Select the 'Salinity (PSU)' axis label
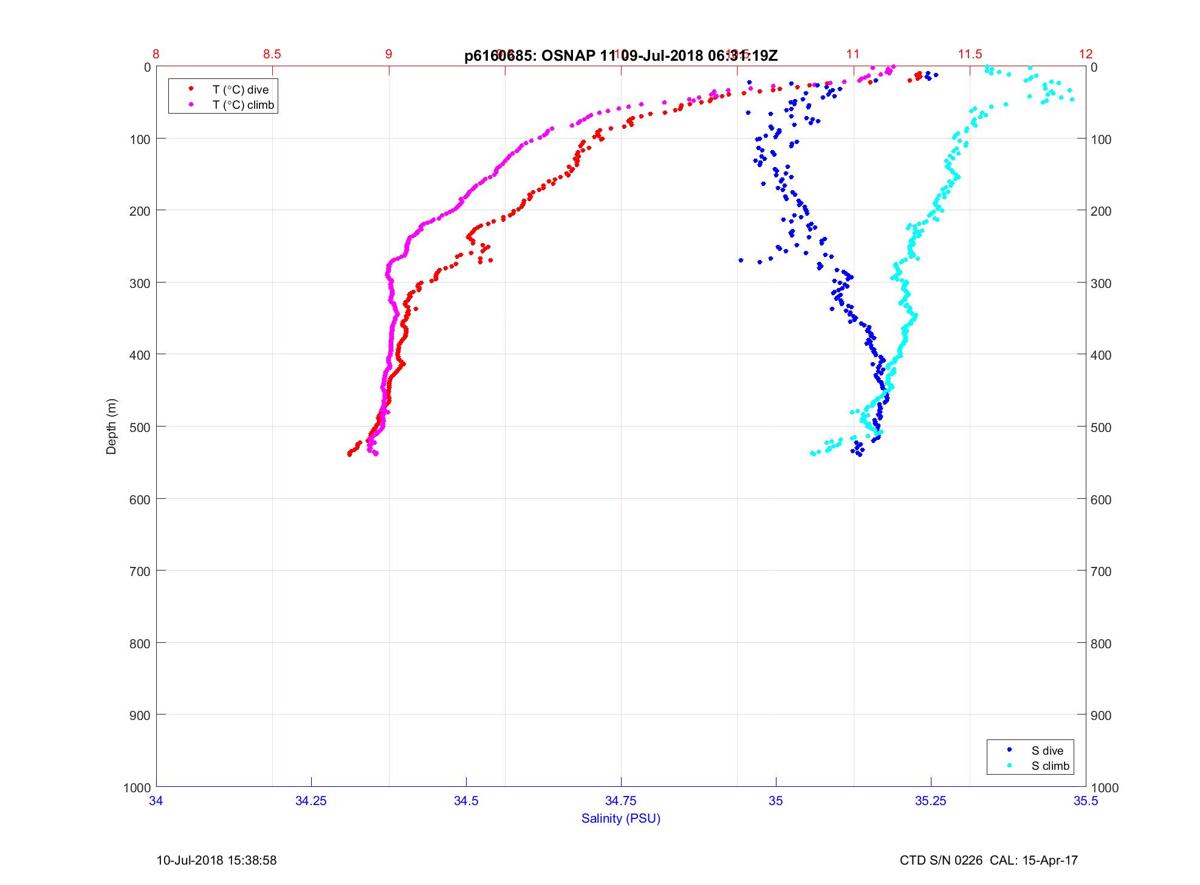 coord(621,819)
